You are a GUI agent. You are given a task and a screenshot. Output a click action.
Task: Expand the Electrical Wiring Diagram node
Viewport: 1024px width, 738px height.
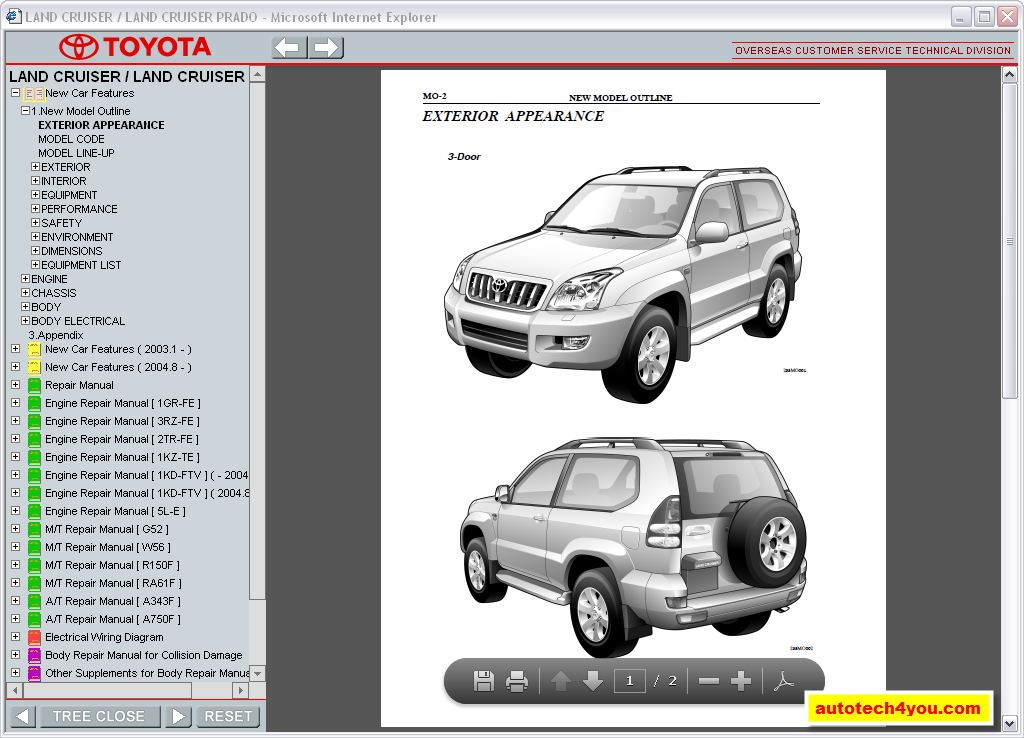(15, 637)
